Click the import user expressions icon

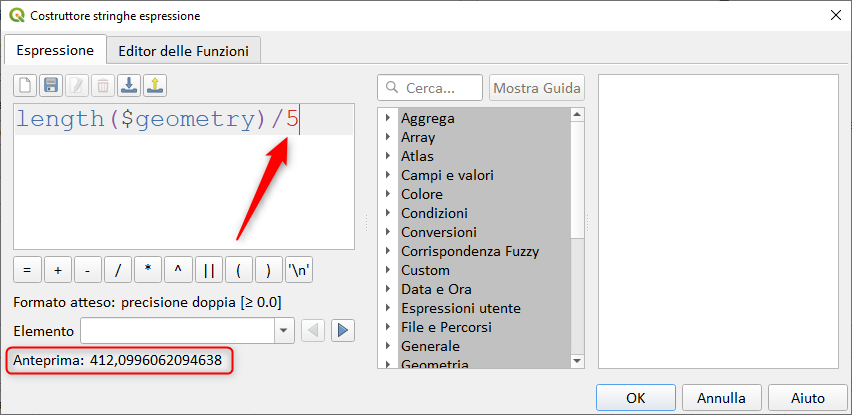pos(128,87)
